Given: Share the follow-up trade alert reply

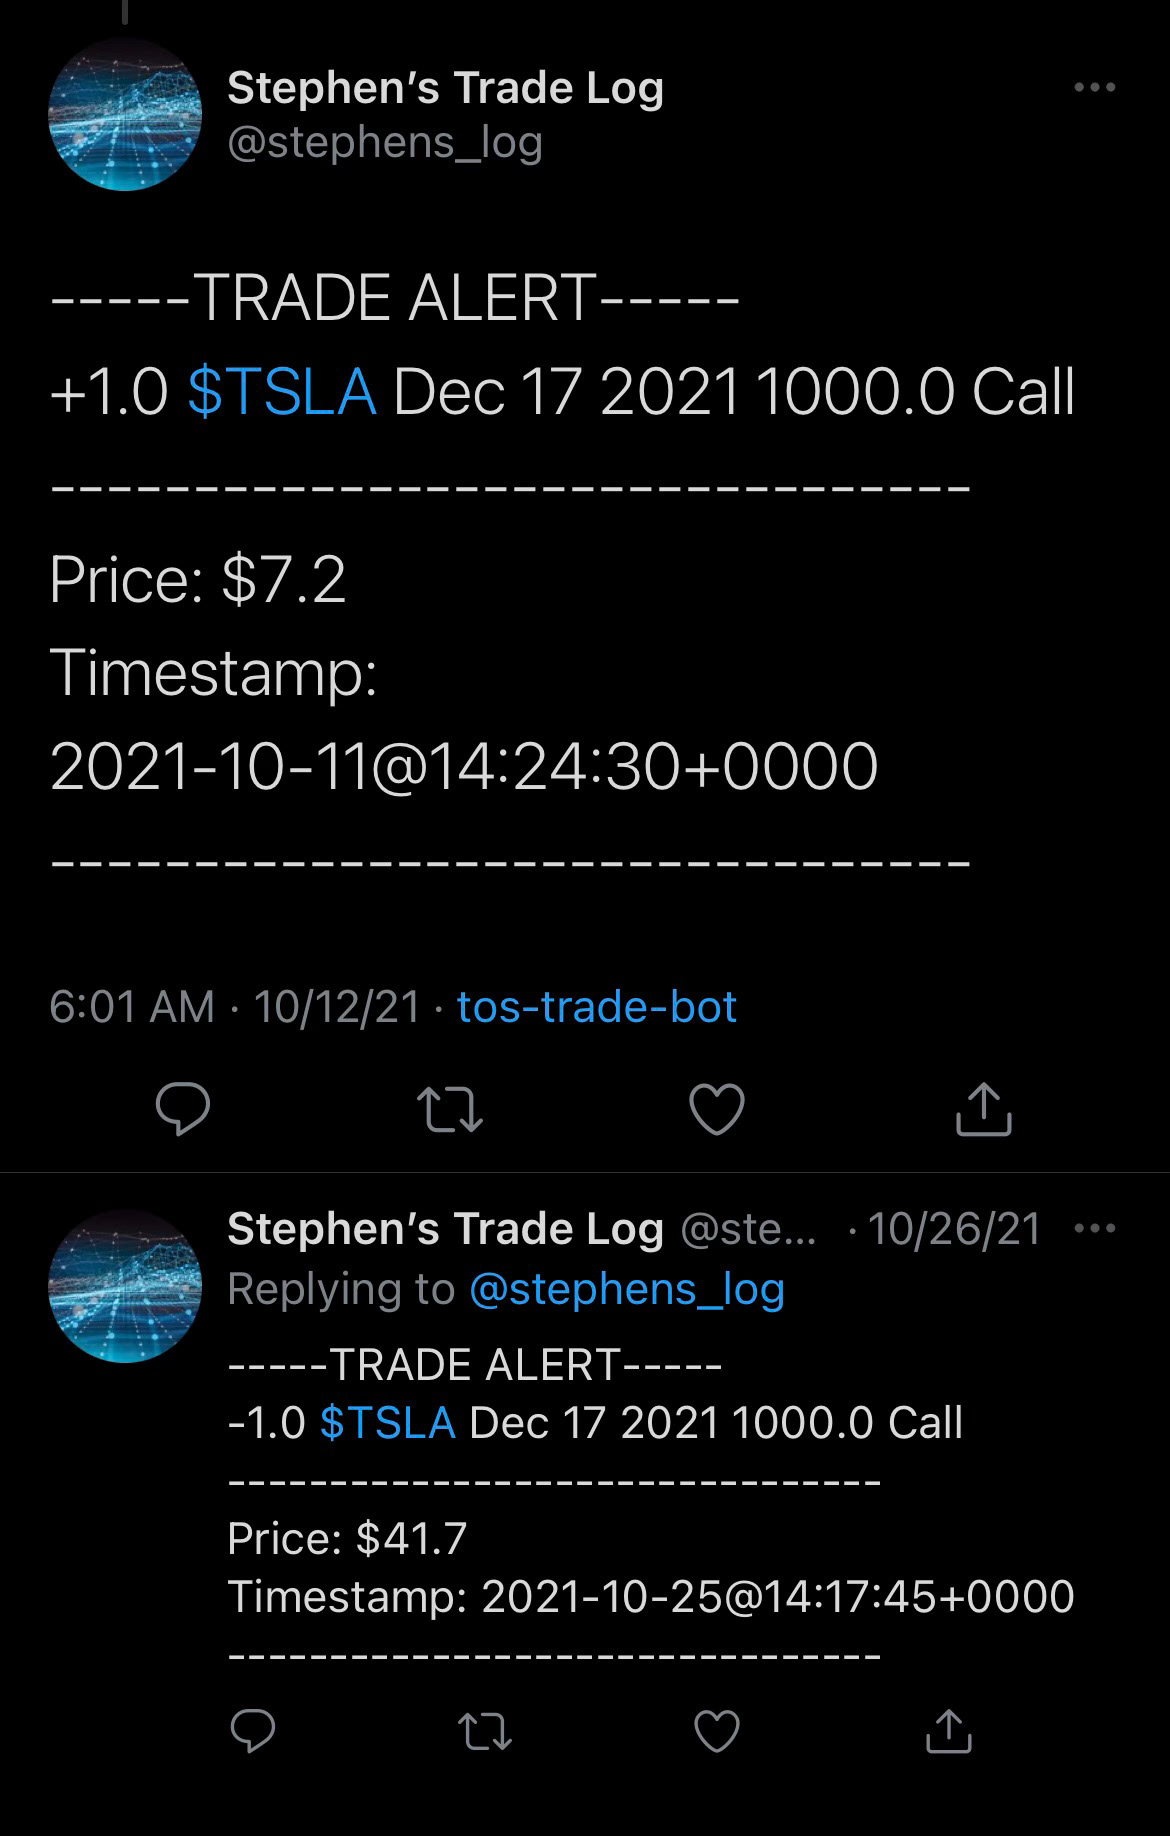Looking at the screenshot, I should tap(949, 1731).
